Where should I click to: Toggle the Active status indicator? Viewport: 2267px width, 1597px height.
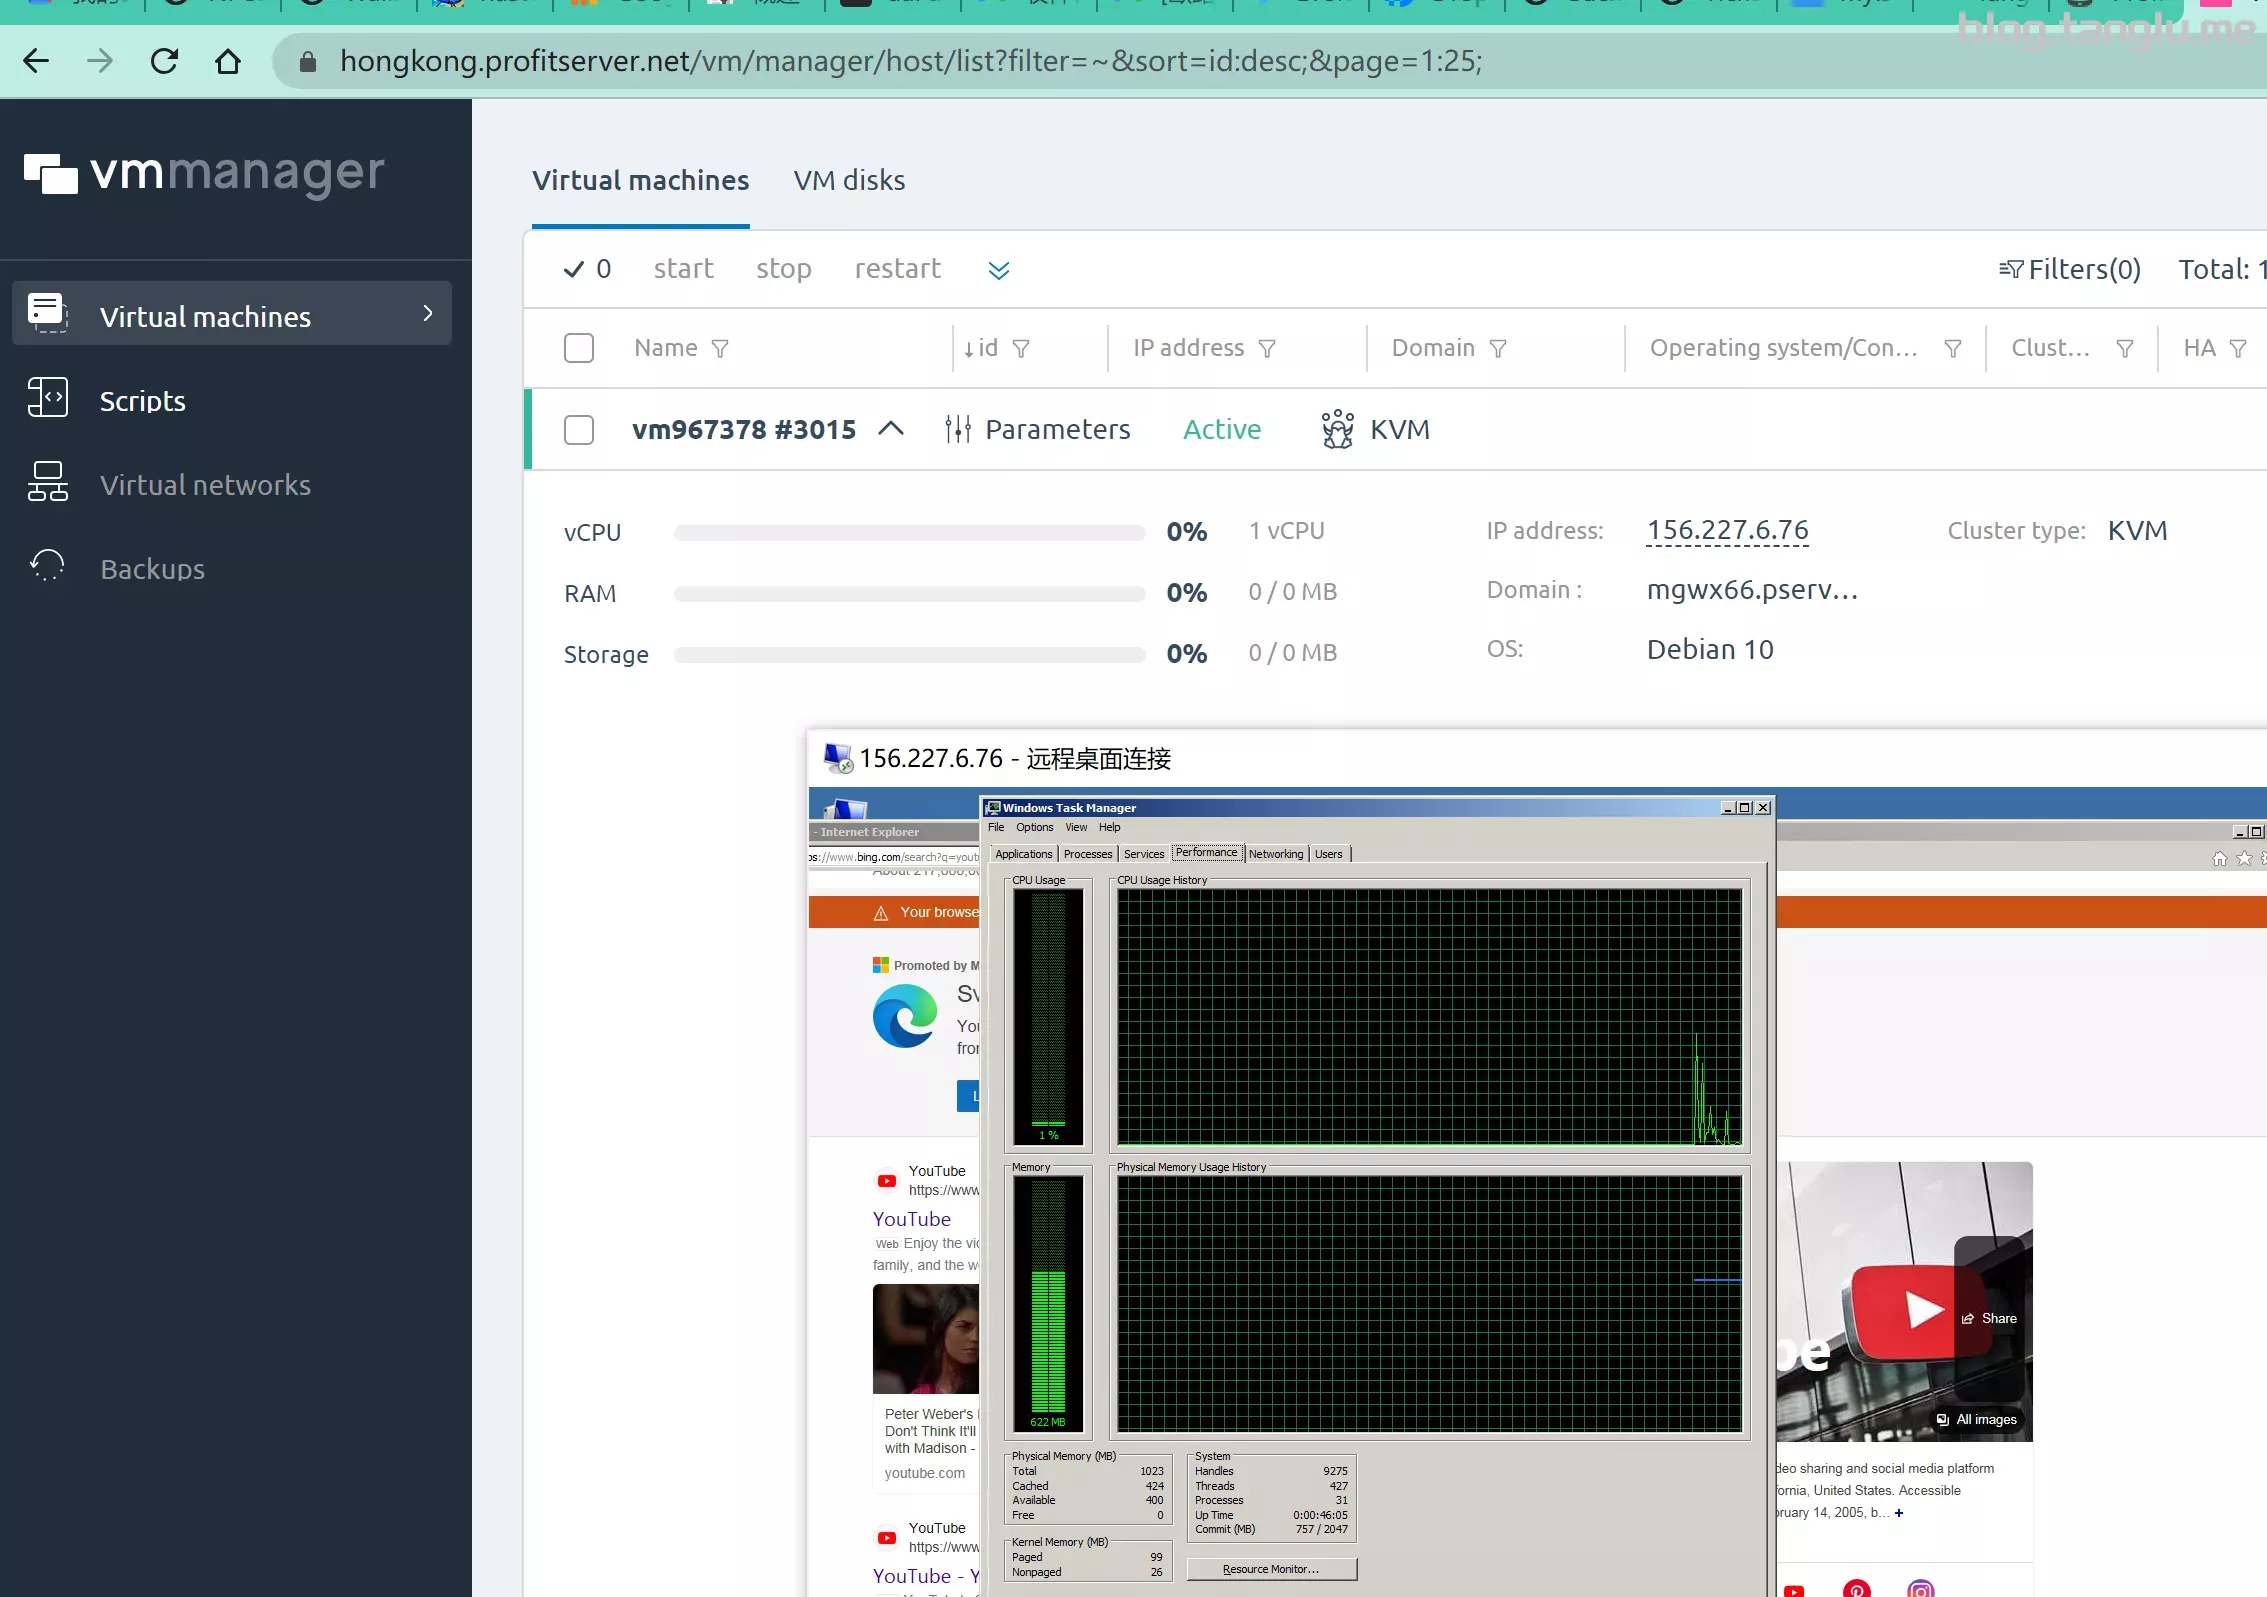coord(1222,429)
